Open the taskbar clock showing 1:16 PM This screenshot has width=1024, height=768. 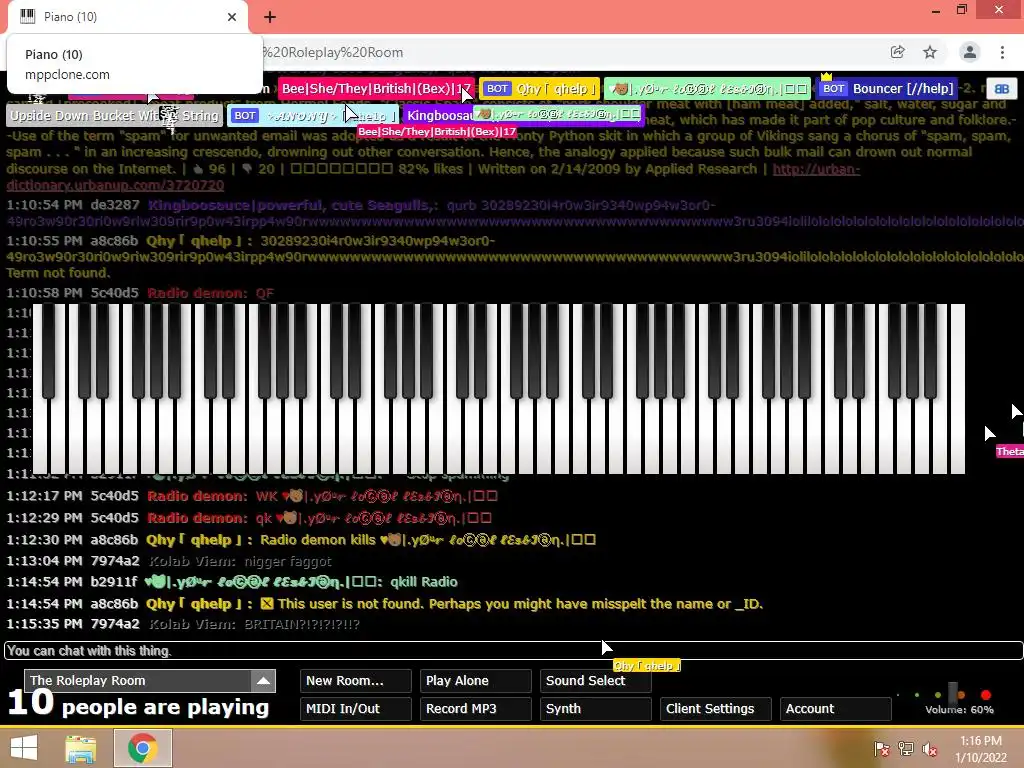(980, 749)
